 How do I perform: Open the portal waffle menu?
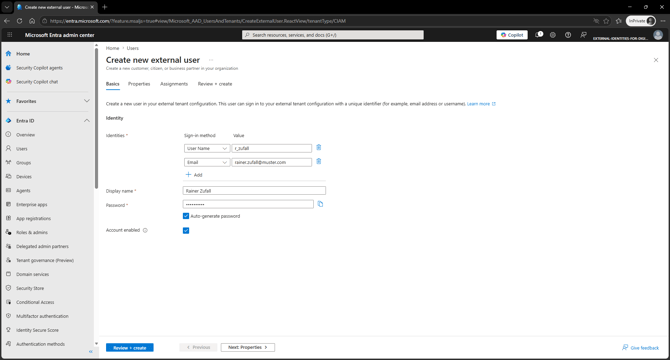tap(10, 35)
